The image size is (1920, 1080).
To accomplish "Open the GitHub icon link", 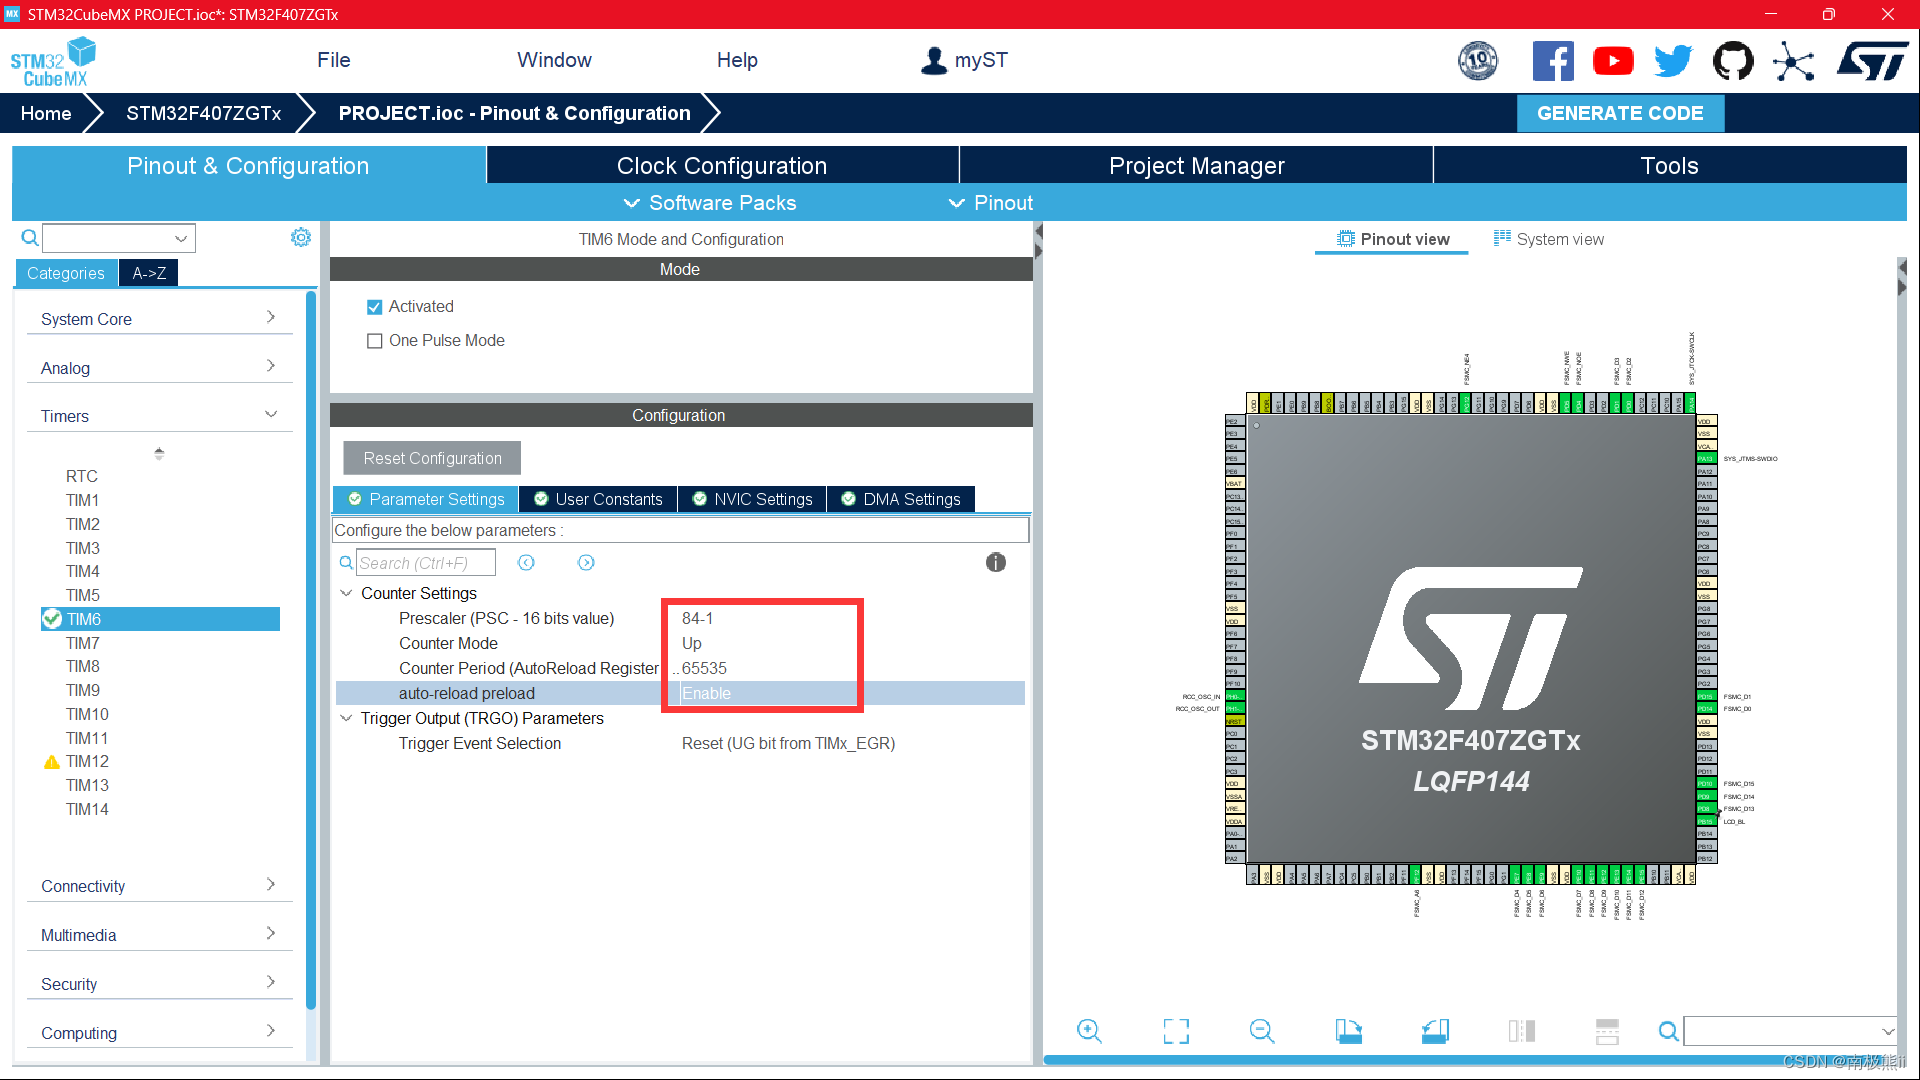I will pyautogui.click(x=1733, y=62).
